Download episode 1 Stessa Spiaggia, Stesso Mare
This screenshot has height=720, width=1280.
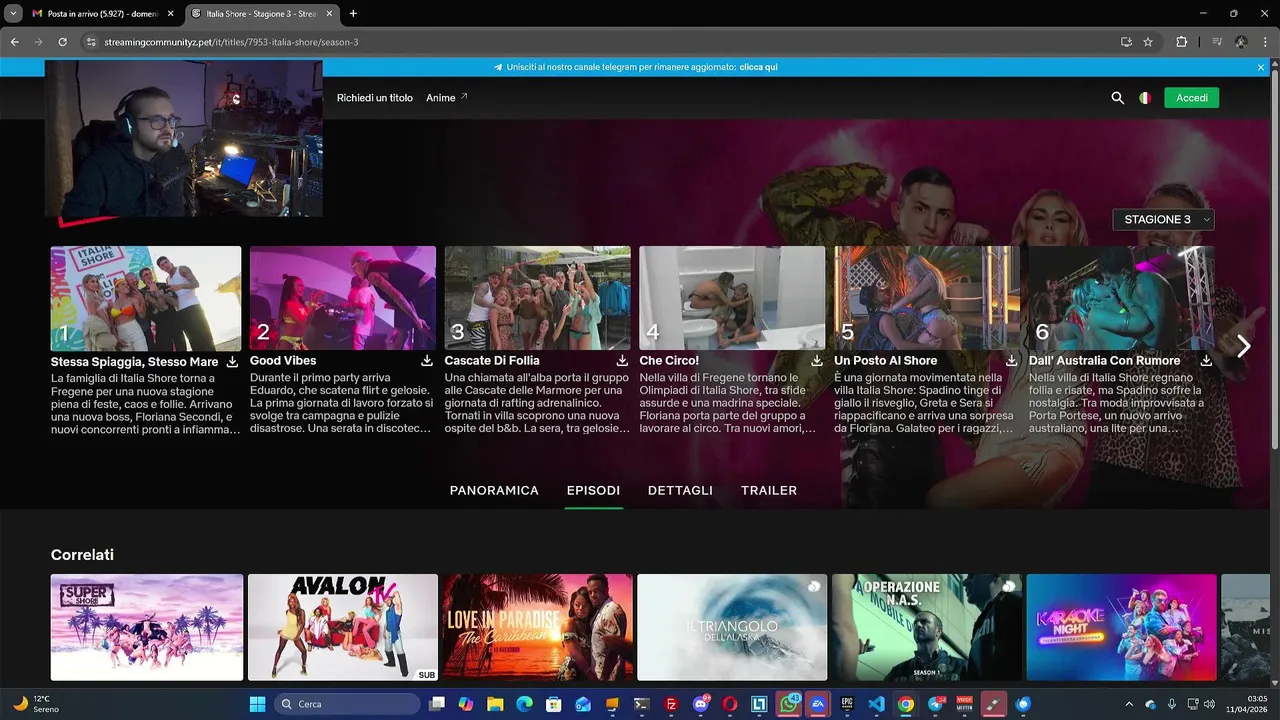232,361
